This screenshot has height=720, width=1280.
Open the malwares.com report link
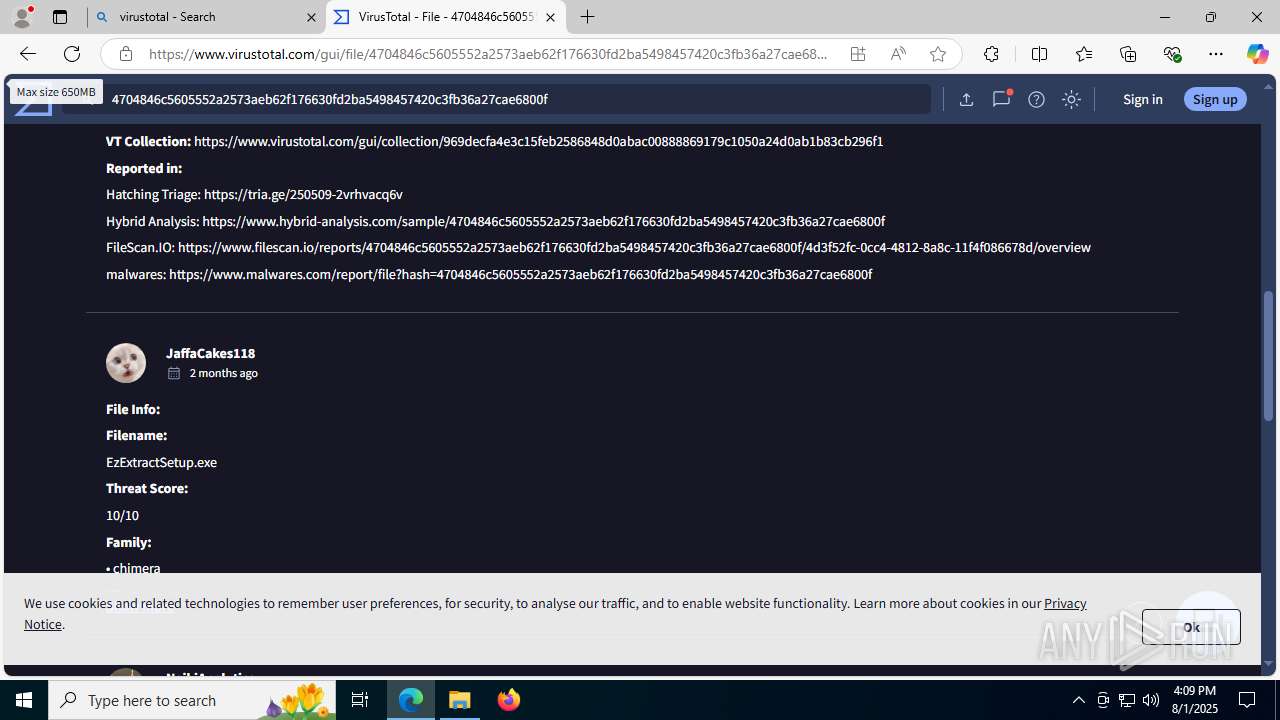pos(520,274)
